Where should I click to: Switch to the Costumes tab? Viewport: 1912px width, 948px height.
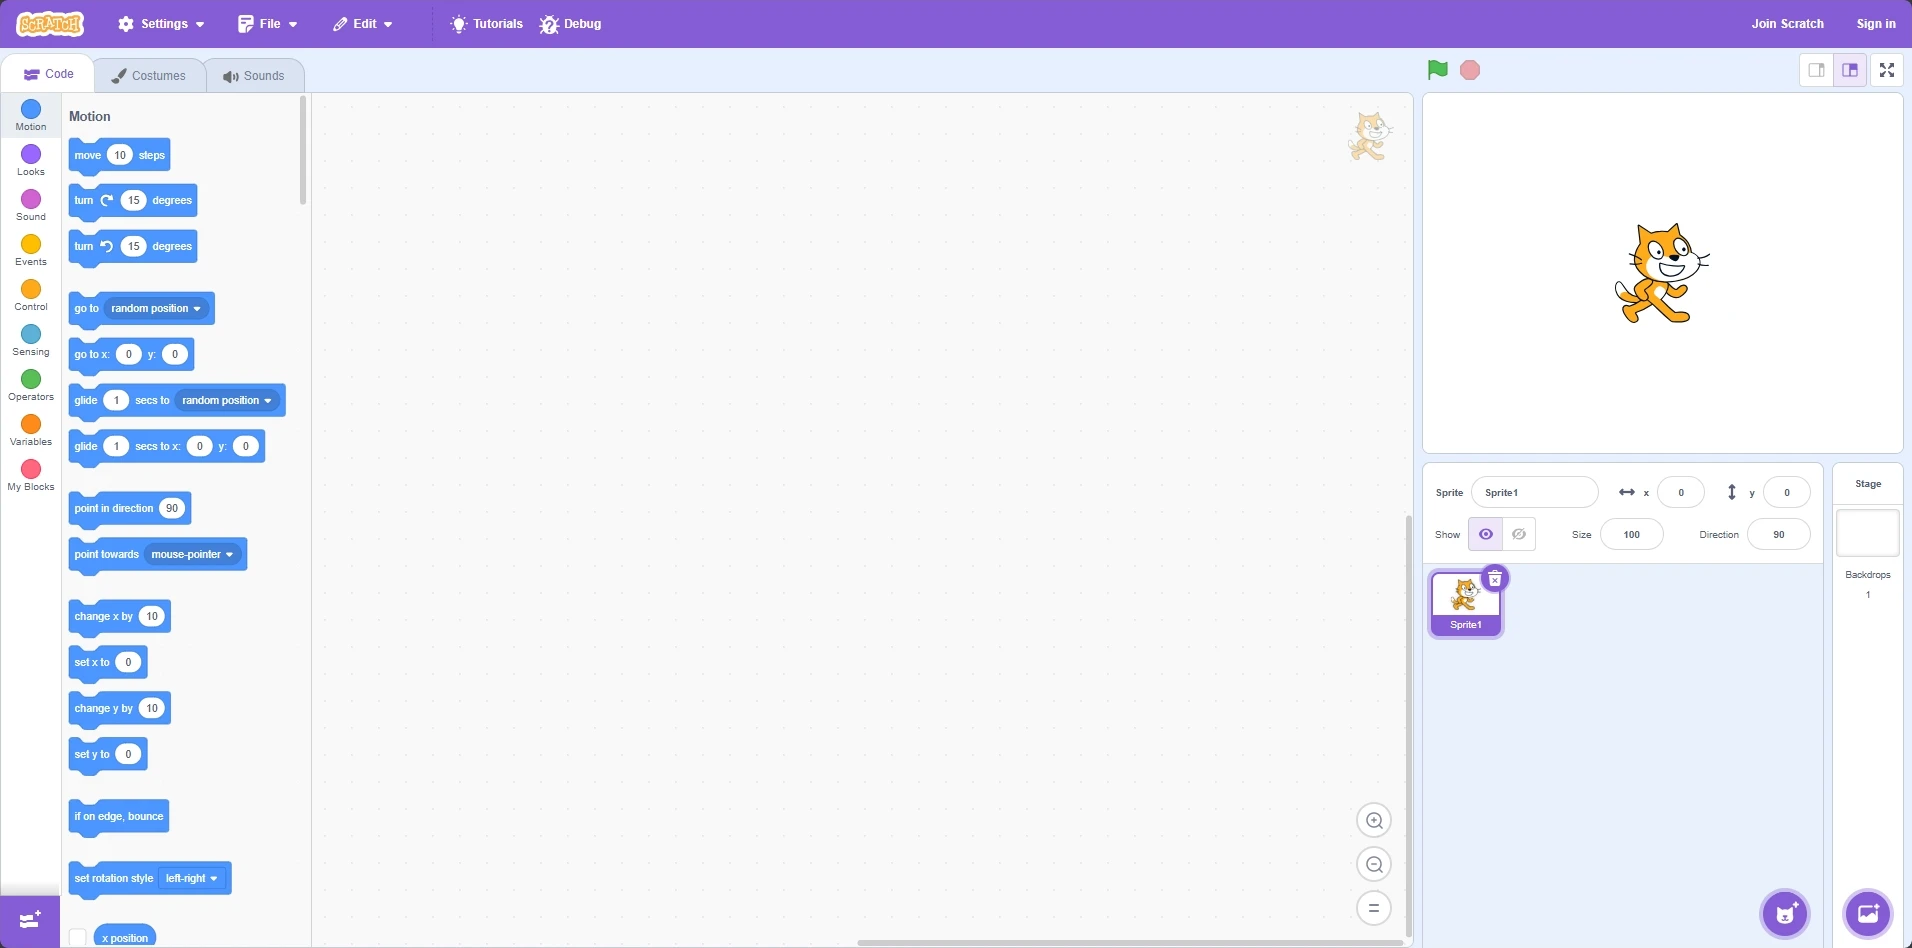click(149, 74)
